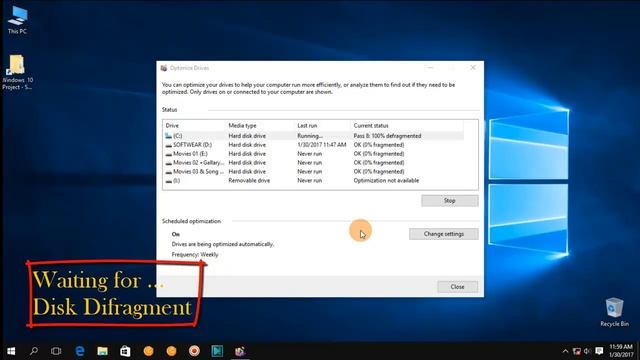
Task: Launch Microsoft Edge from the taskbar
Action: (80, 351)
